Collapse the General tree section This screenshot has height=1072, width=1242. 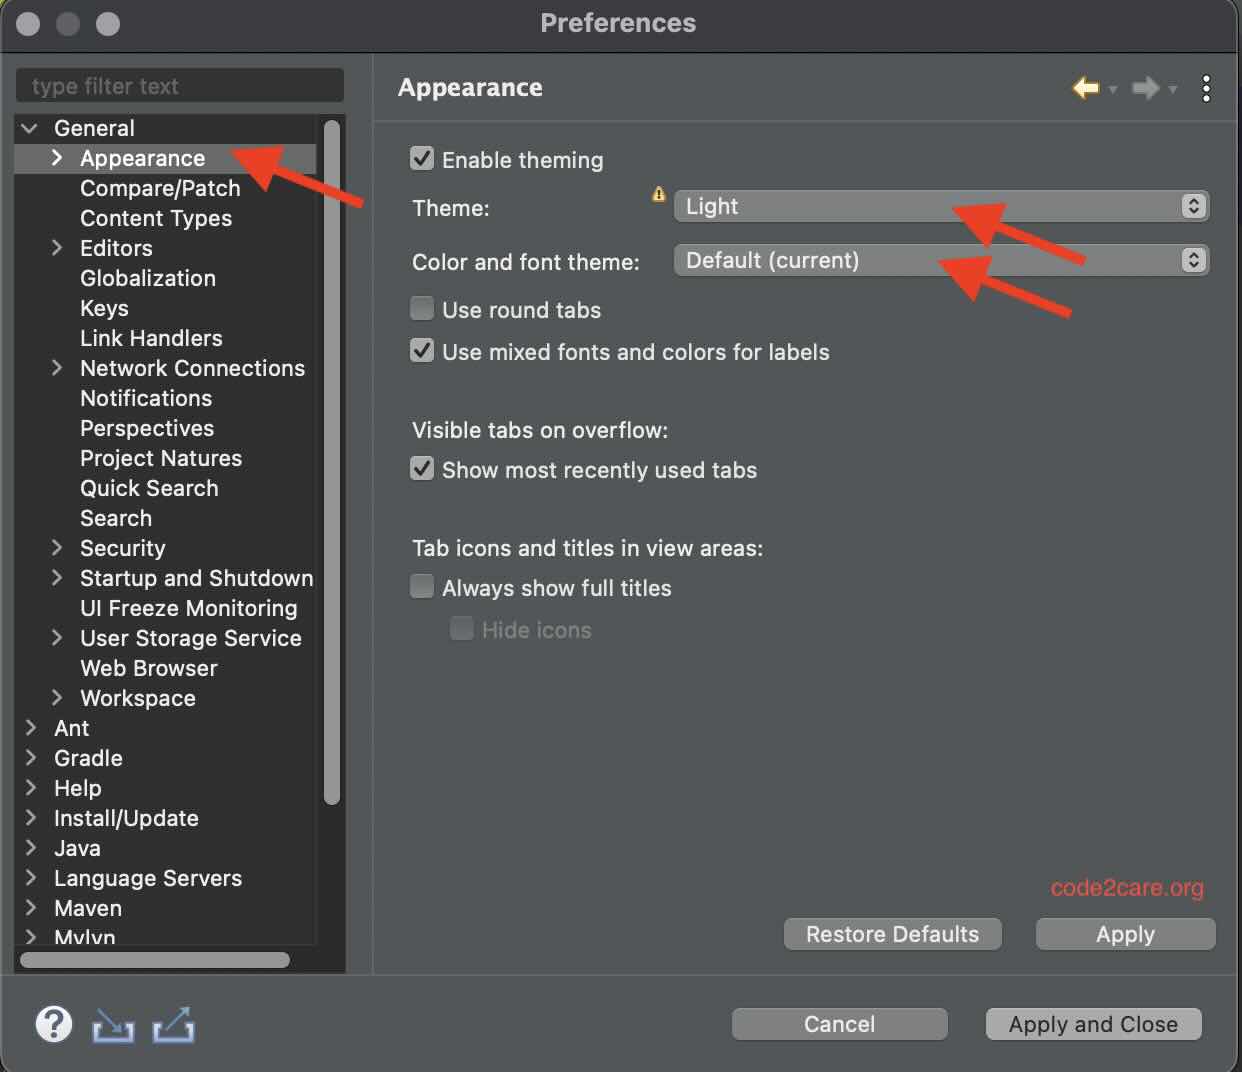click(28, 128)
